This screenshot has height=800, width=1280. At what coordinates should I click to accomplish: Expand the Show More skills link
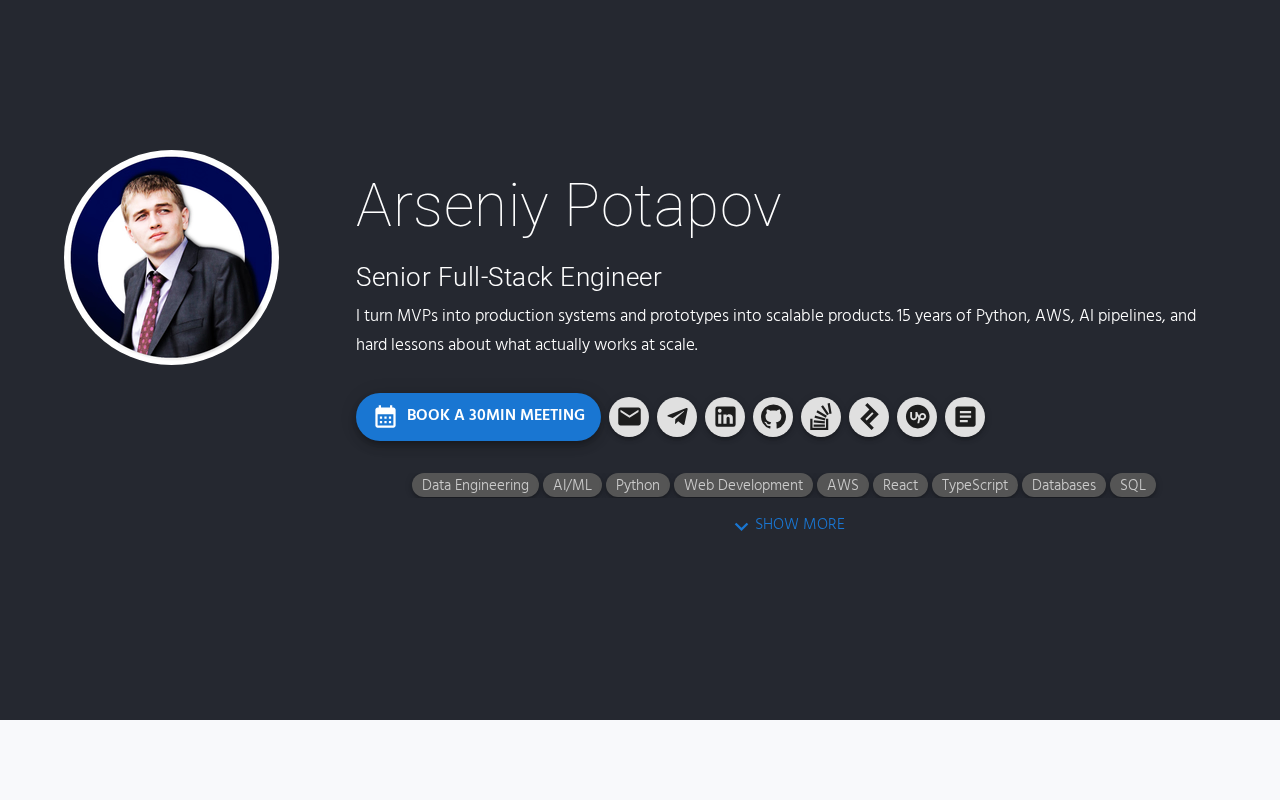click(x=799, y=525)
